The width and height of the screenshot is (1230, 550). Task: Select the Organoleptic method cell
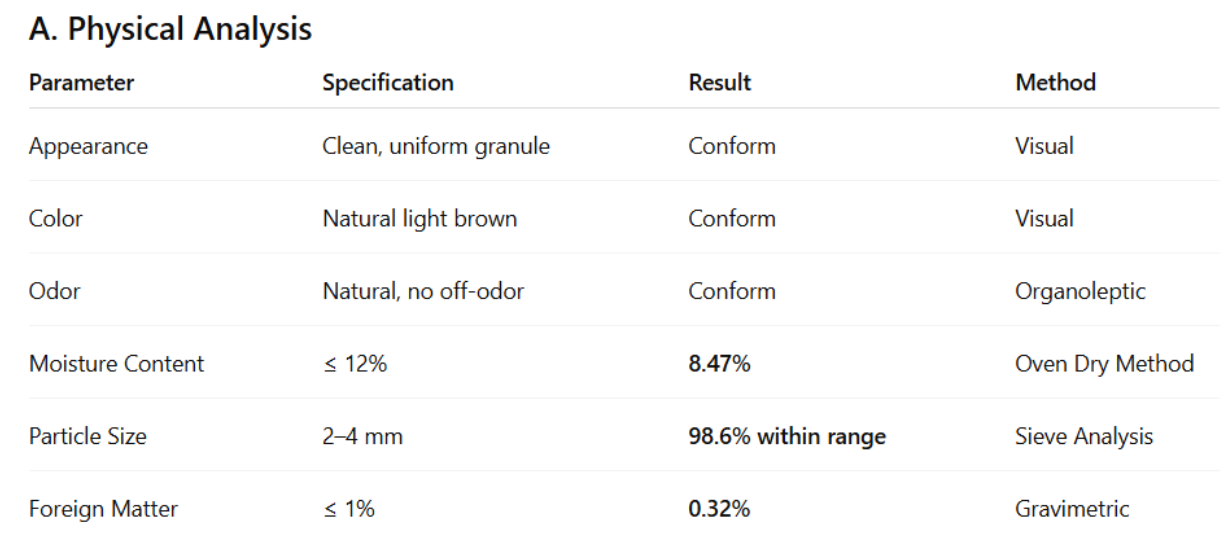1080,291
